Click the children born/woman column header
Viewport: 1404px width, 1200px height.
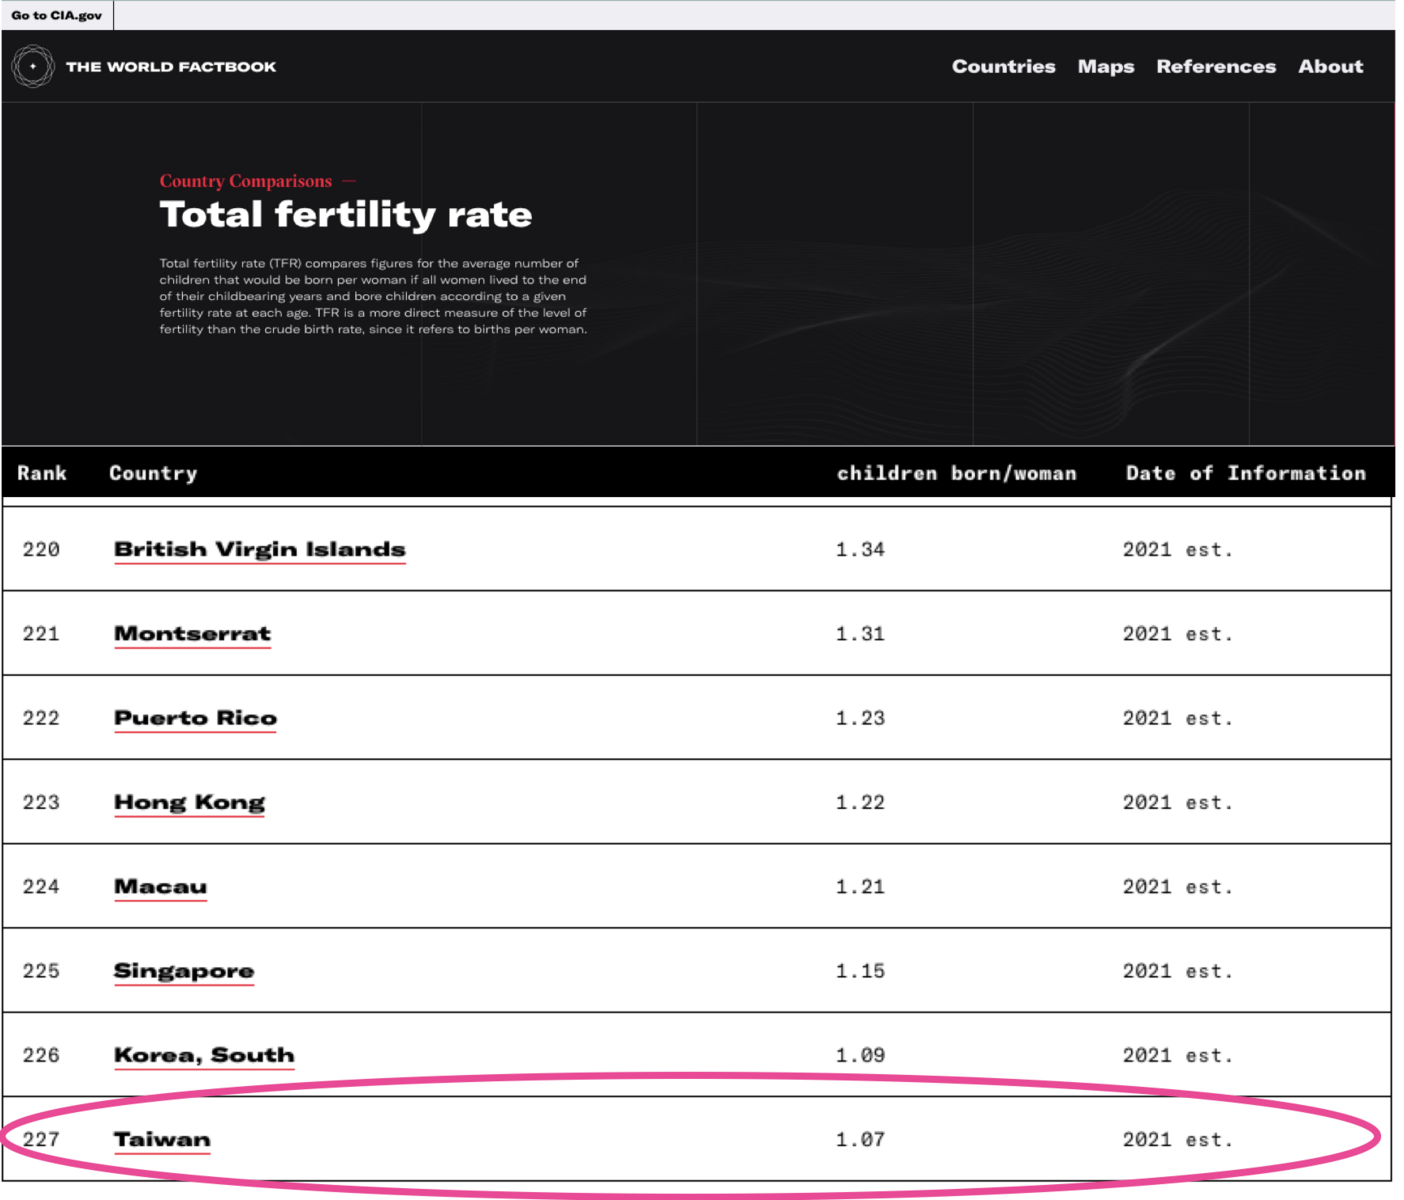(x=956, y=473)
